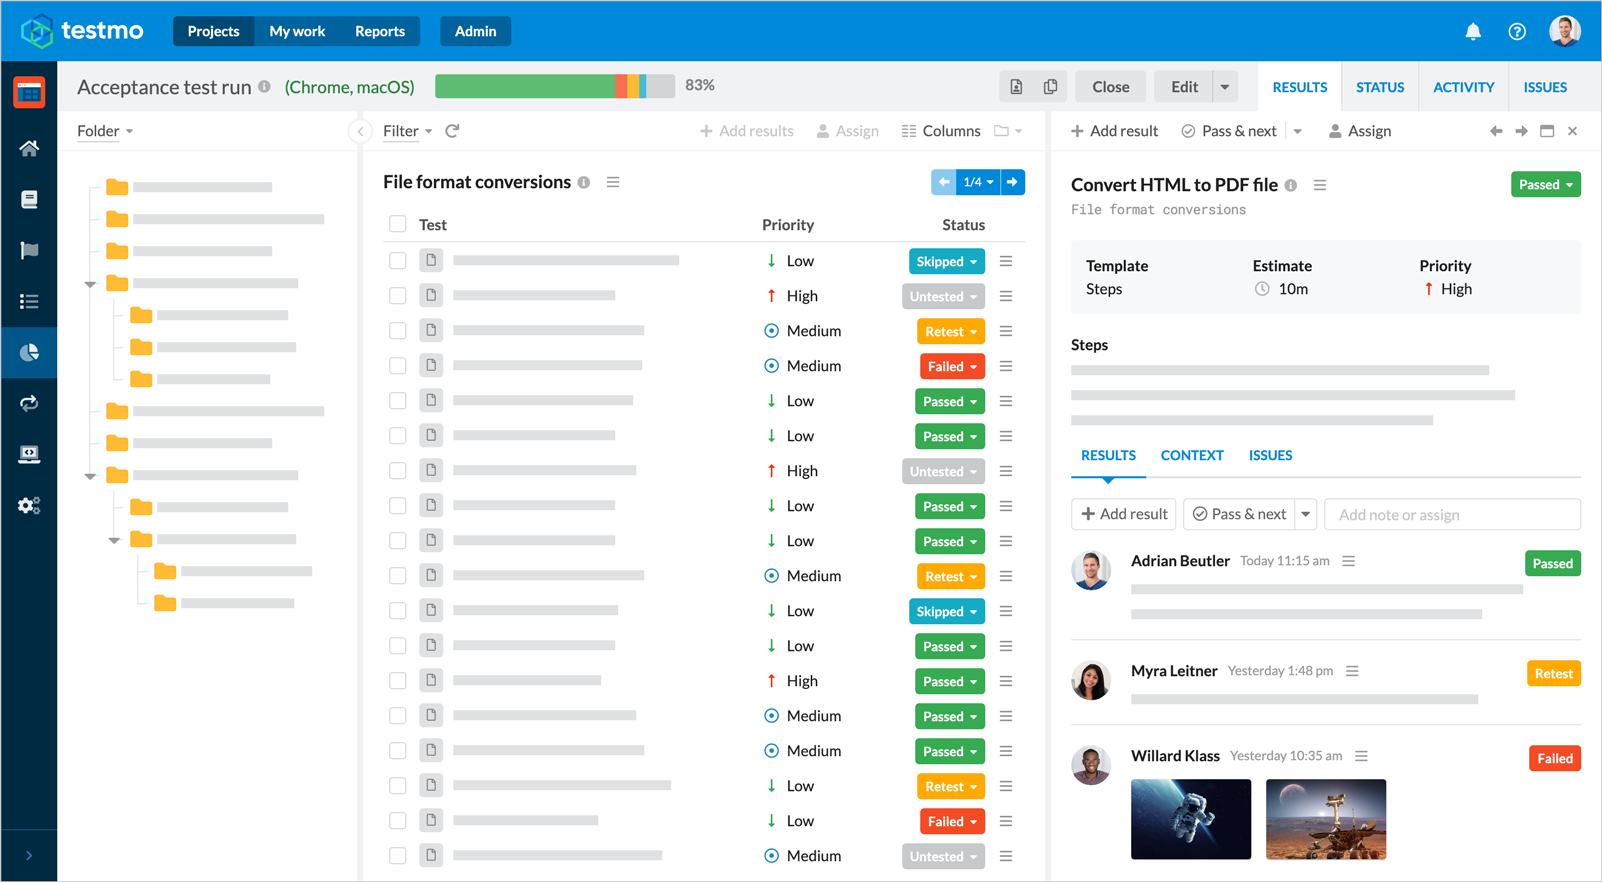The width and height of the screenshot is (1602, 882).
Task: Open the first Failed status dropdown
Action: 952,366
